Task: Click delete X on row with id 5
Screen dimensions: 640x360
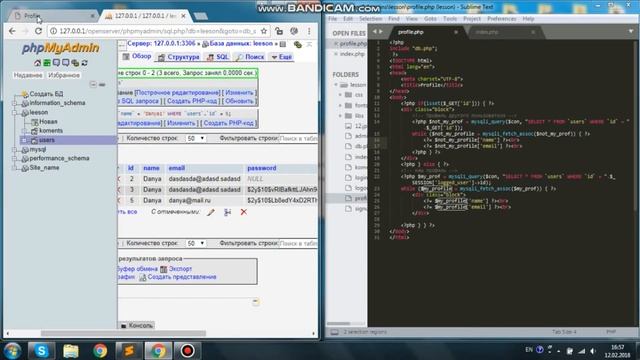Action: 119,200
